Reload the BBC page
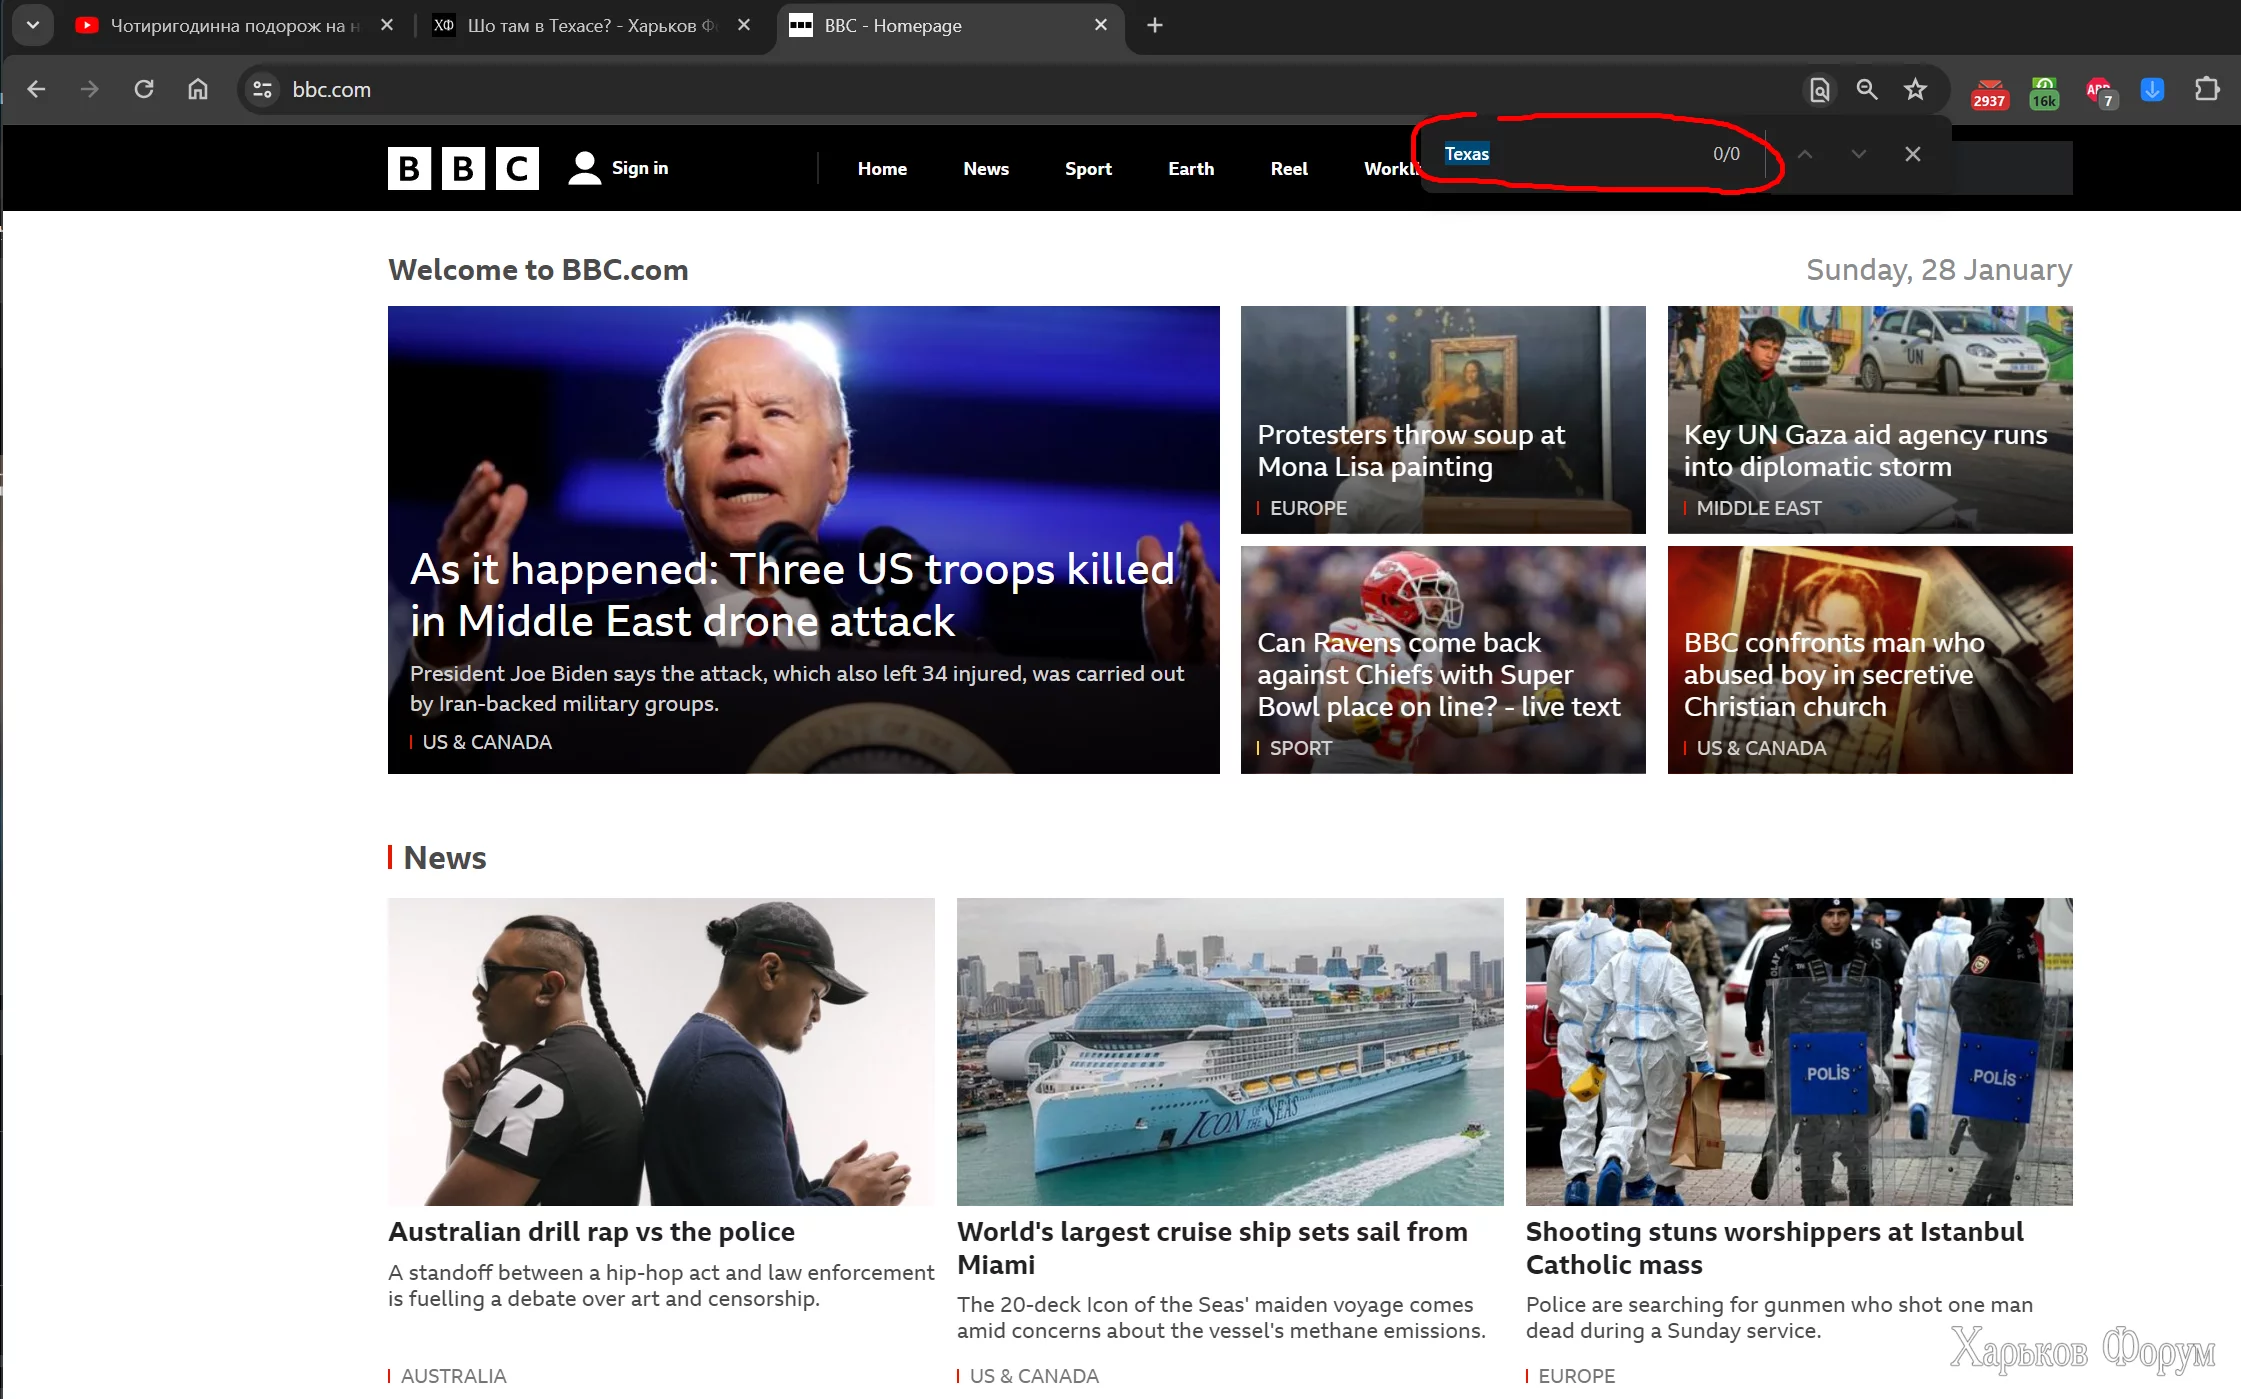 tap(144, 89)
